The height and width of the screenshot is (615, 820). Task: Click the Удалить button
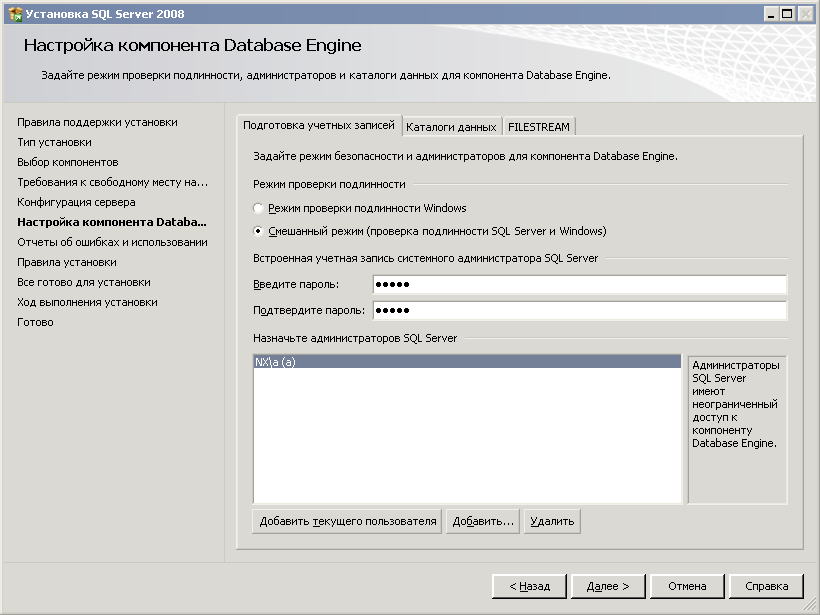tap(552, 521)
